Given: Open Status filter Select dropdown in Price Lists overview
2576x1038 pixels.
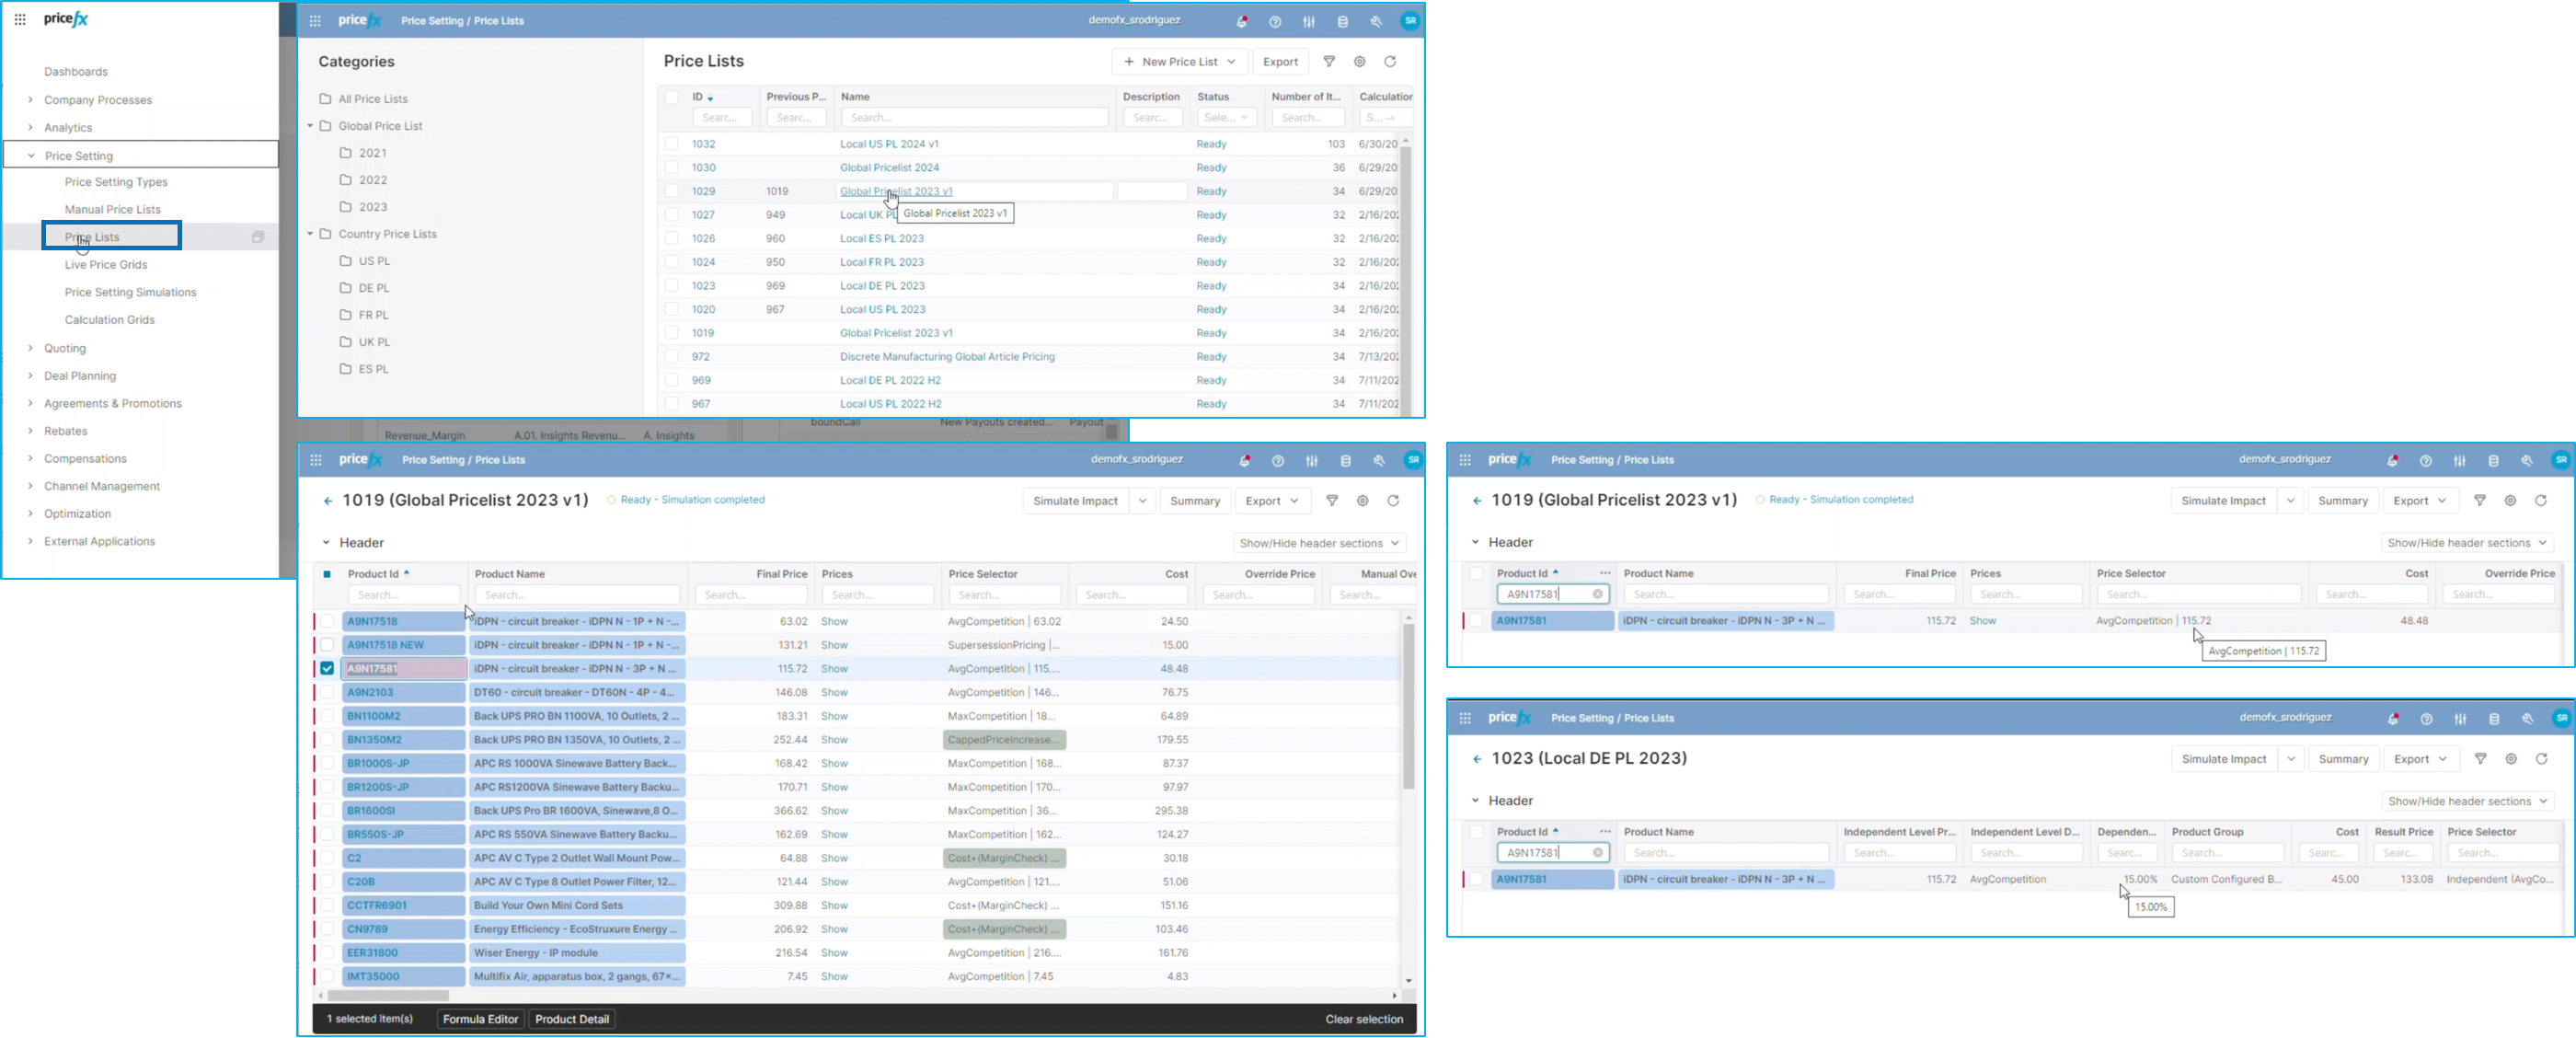Looking at the screenshot, I should (x=1225, y=118).
